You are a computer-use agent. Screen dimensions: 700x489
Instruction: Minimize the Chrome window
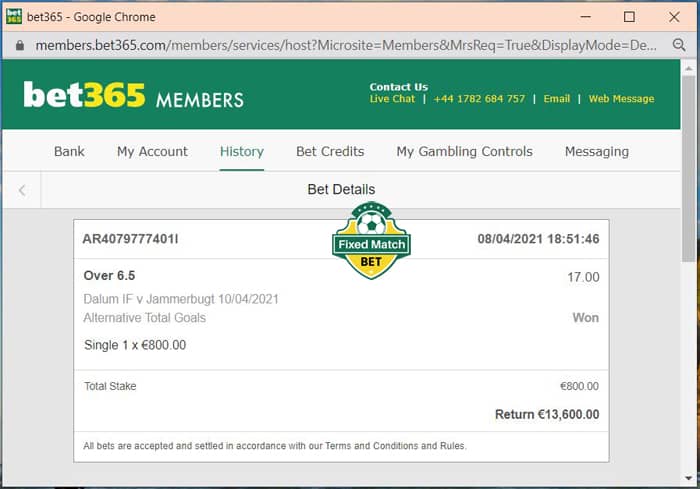(585, 17)
